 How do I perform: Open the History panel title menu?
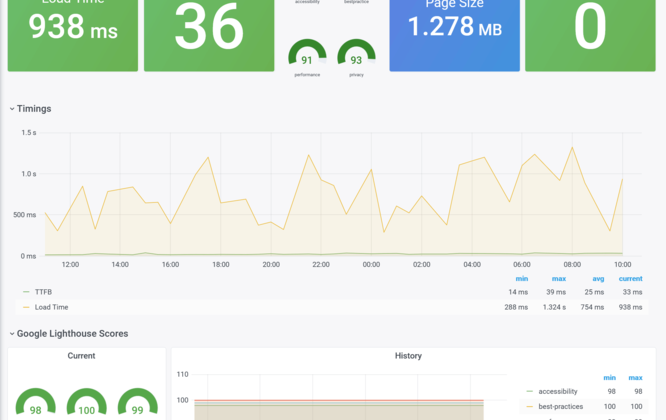(x=408, y=356)
